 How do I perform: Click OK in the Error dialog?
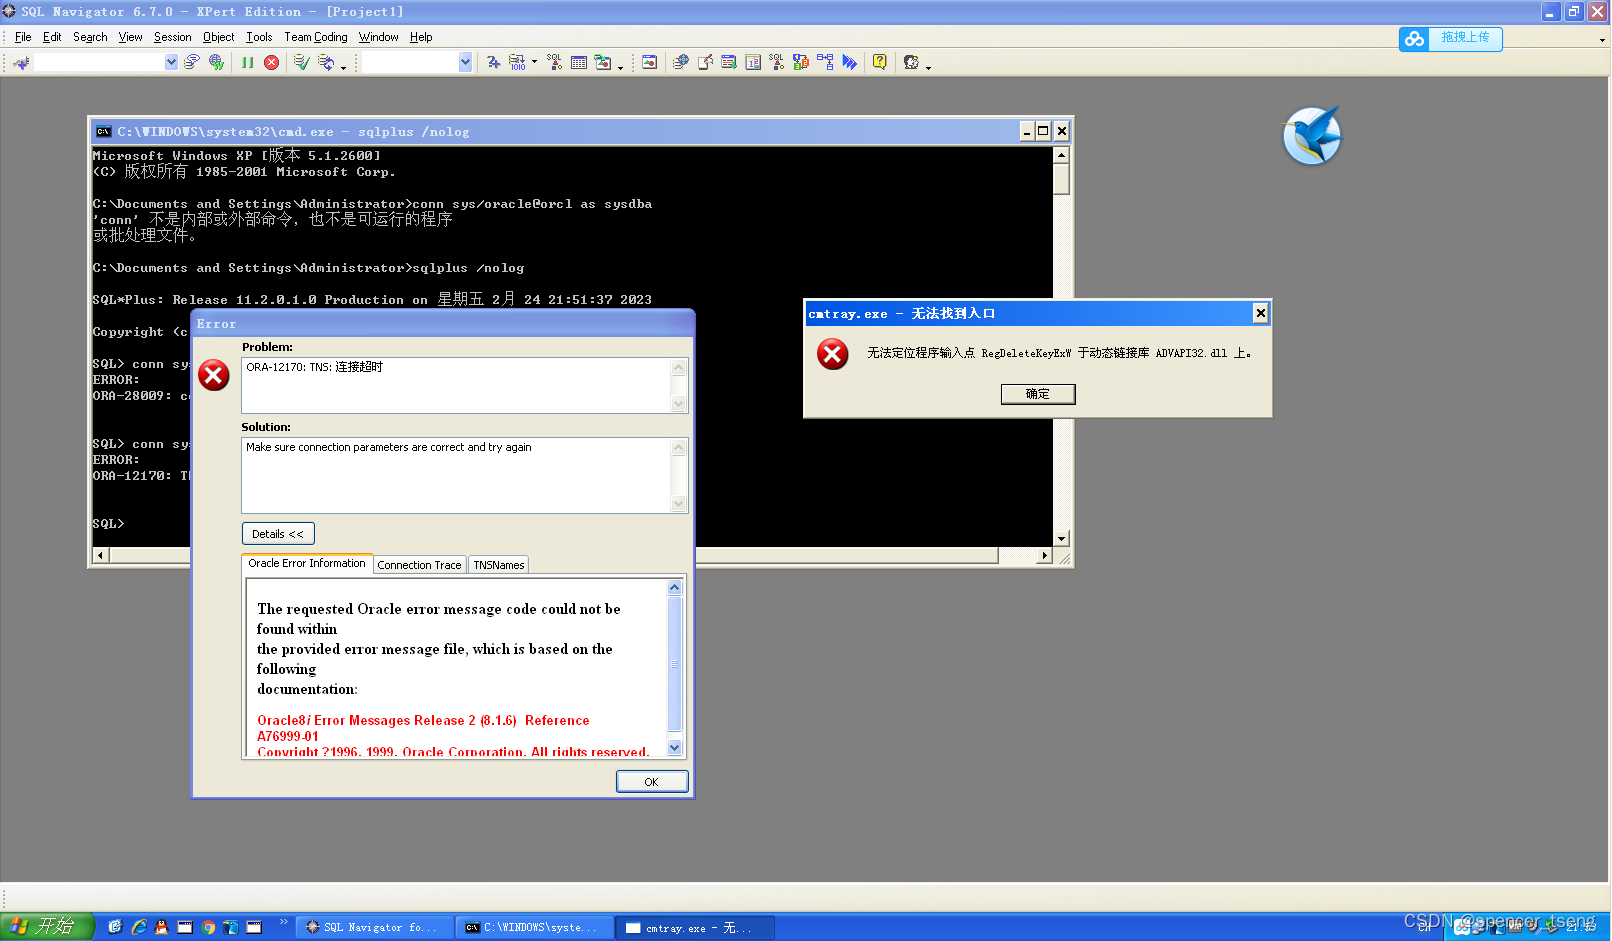(651, 782)
